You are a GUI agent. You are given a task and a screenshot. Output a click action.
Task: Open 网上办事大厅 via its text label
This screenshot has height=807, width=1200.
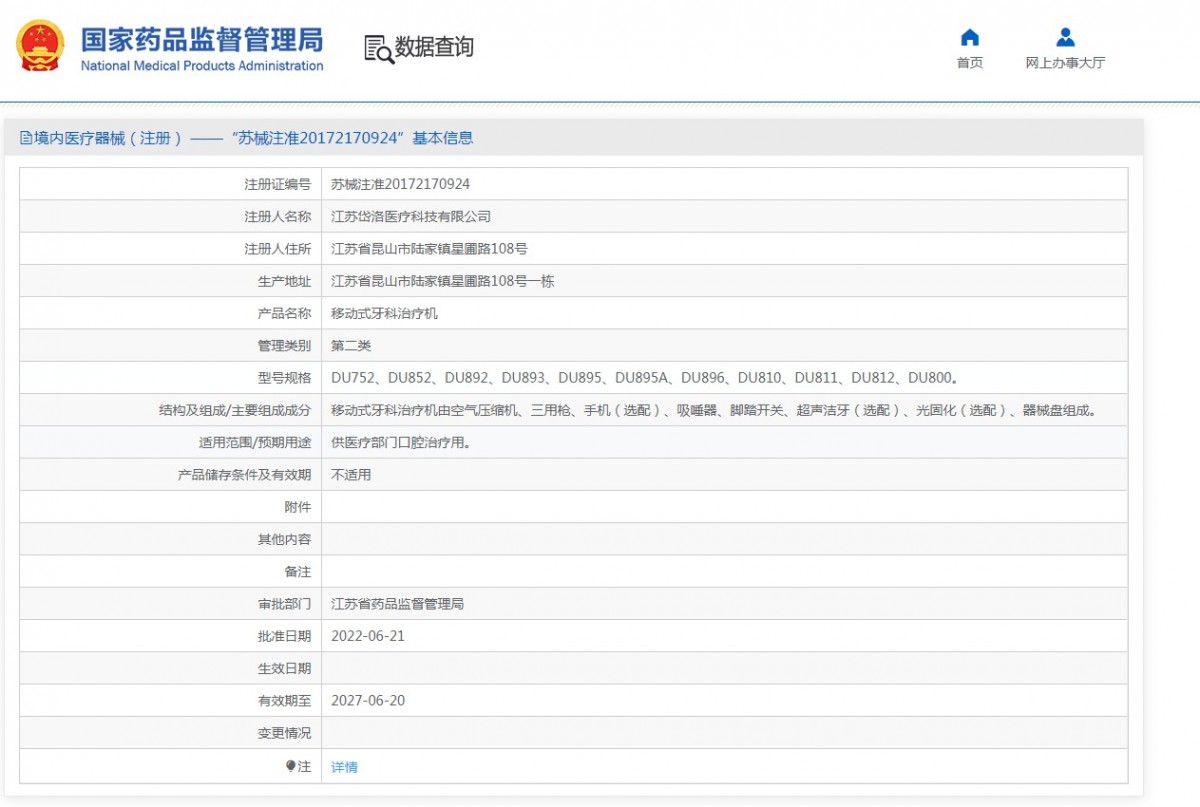[1065, 63]
